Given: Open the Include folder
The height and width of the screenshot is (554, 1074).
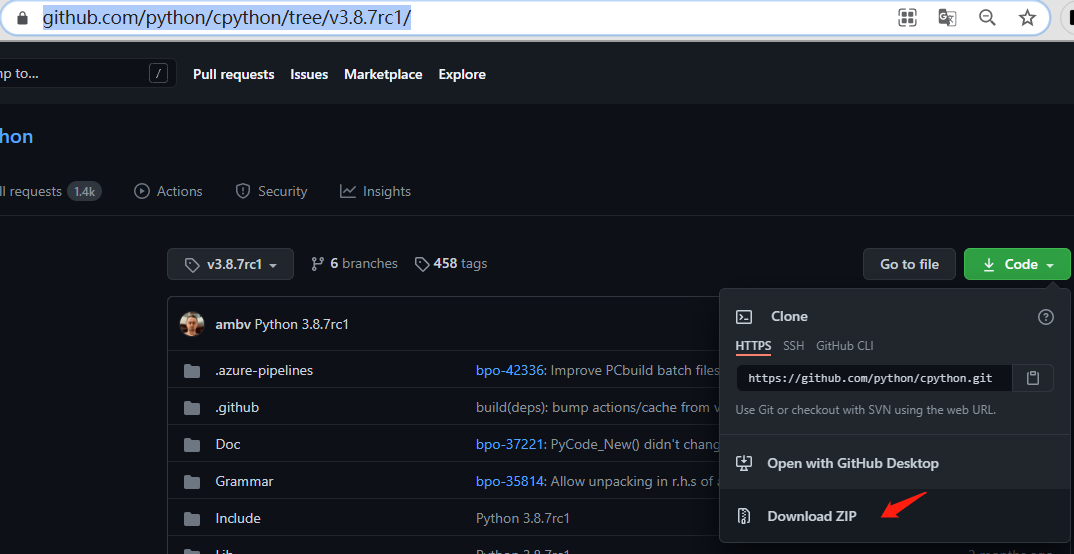Looking at the screenshot, I should [238, 518].
